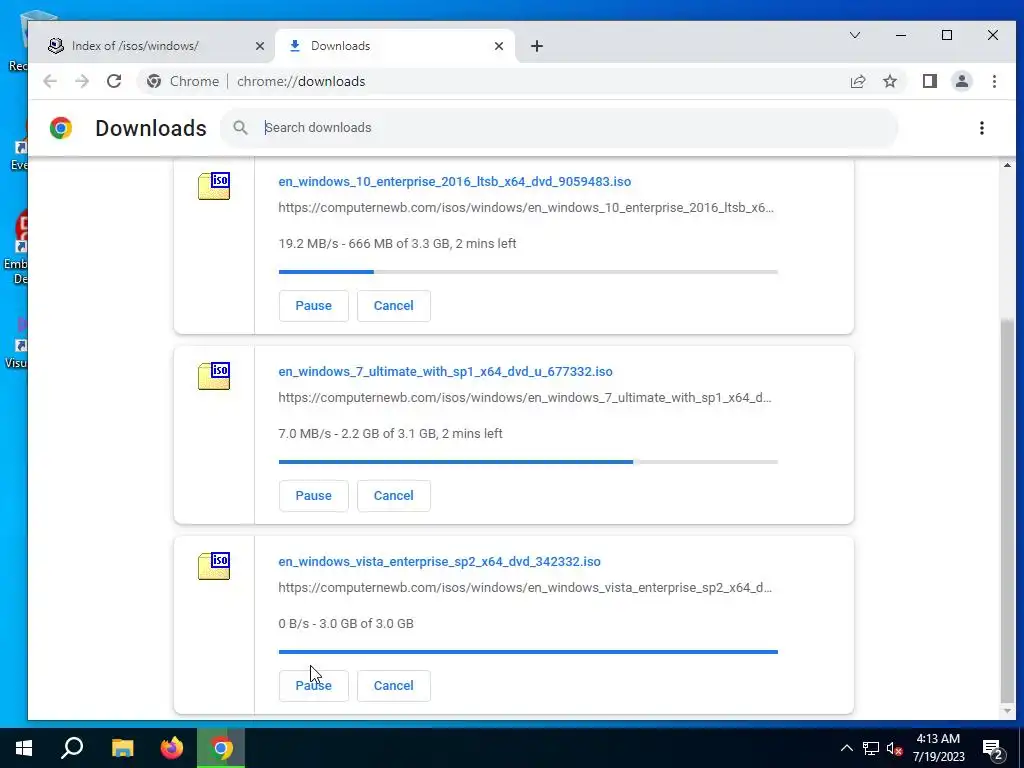Image resolution: width=1024 pixels, height=768 pixels.
Task: Launch Firefox from the taskbar
Action: point(172,748)
